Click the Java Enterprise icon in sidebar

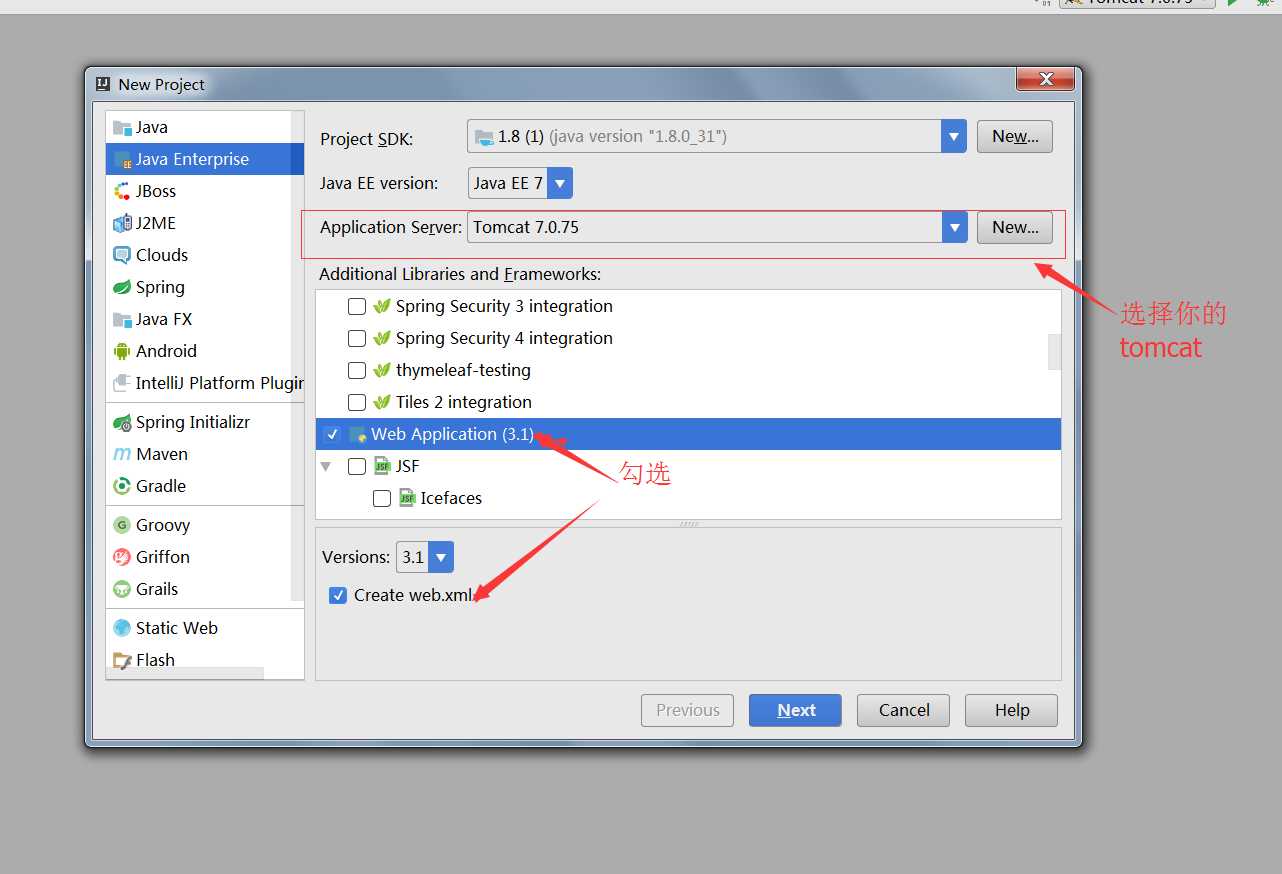[122, 159]
